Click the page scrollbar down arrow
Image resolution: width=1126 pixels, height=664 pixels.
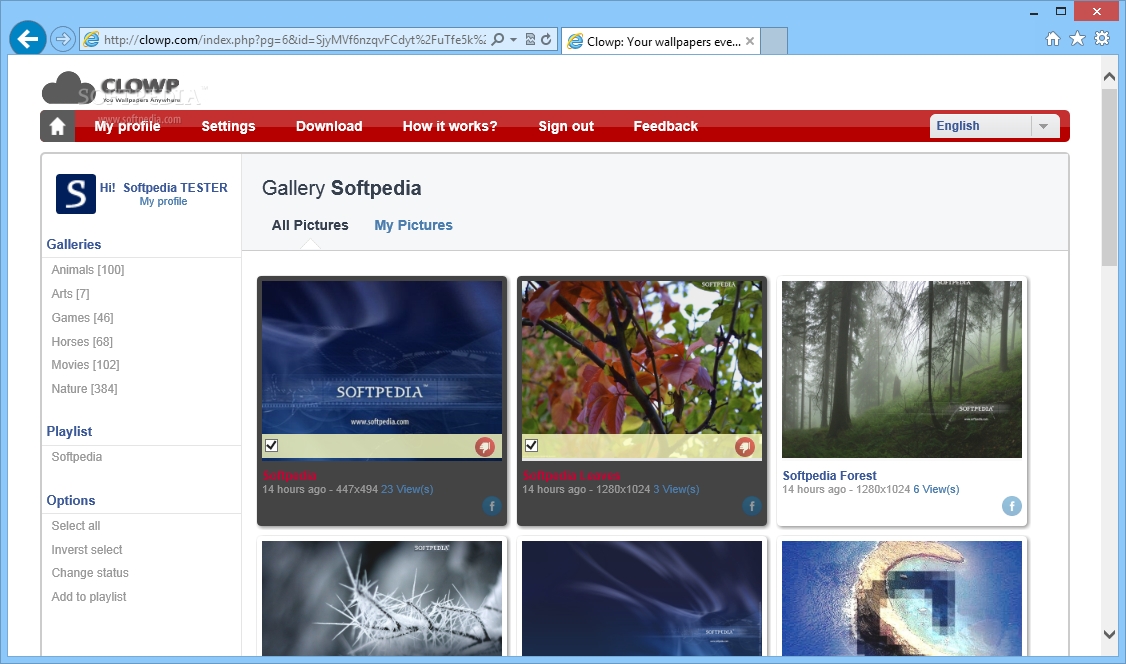coord(1109,635)
